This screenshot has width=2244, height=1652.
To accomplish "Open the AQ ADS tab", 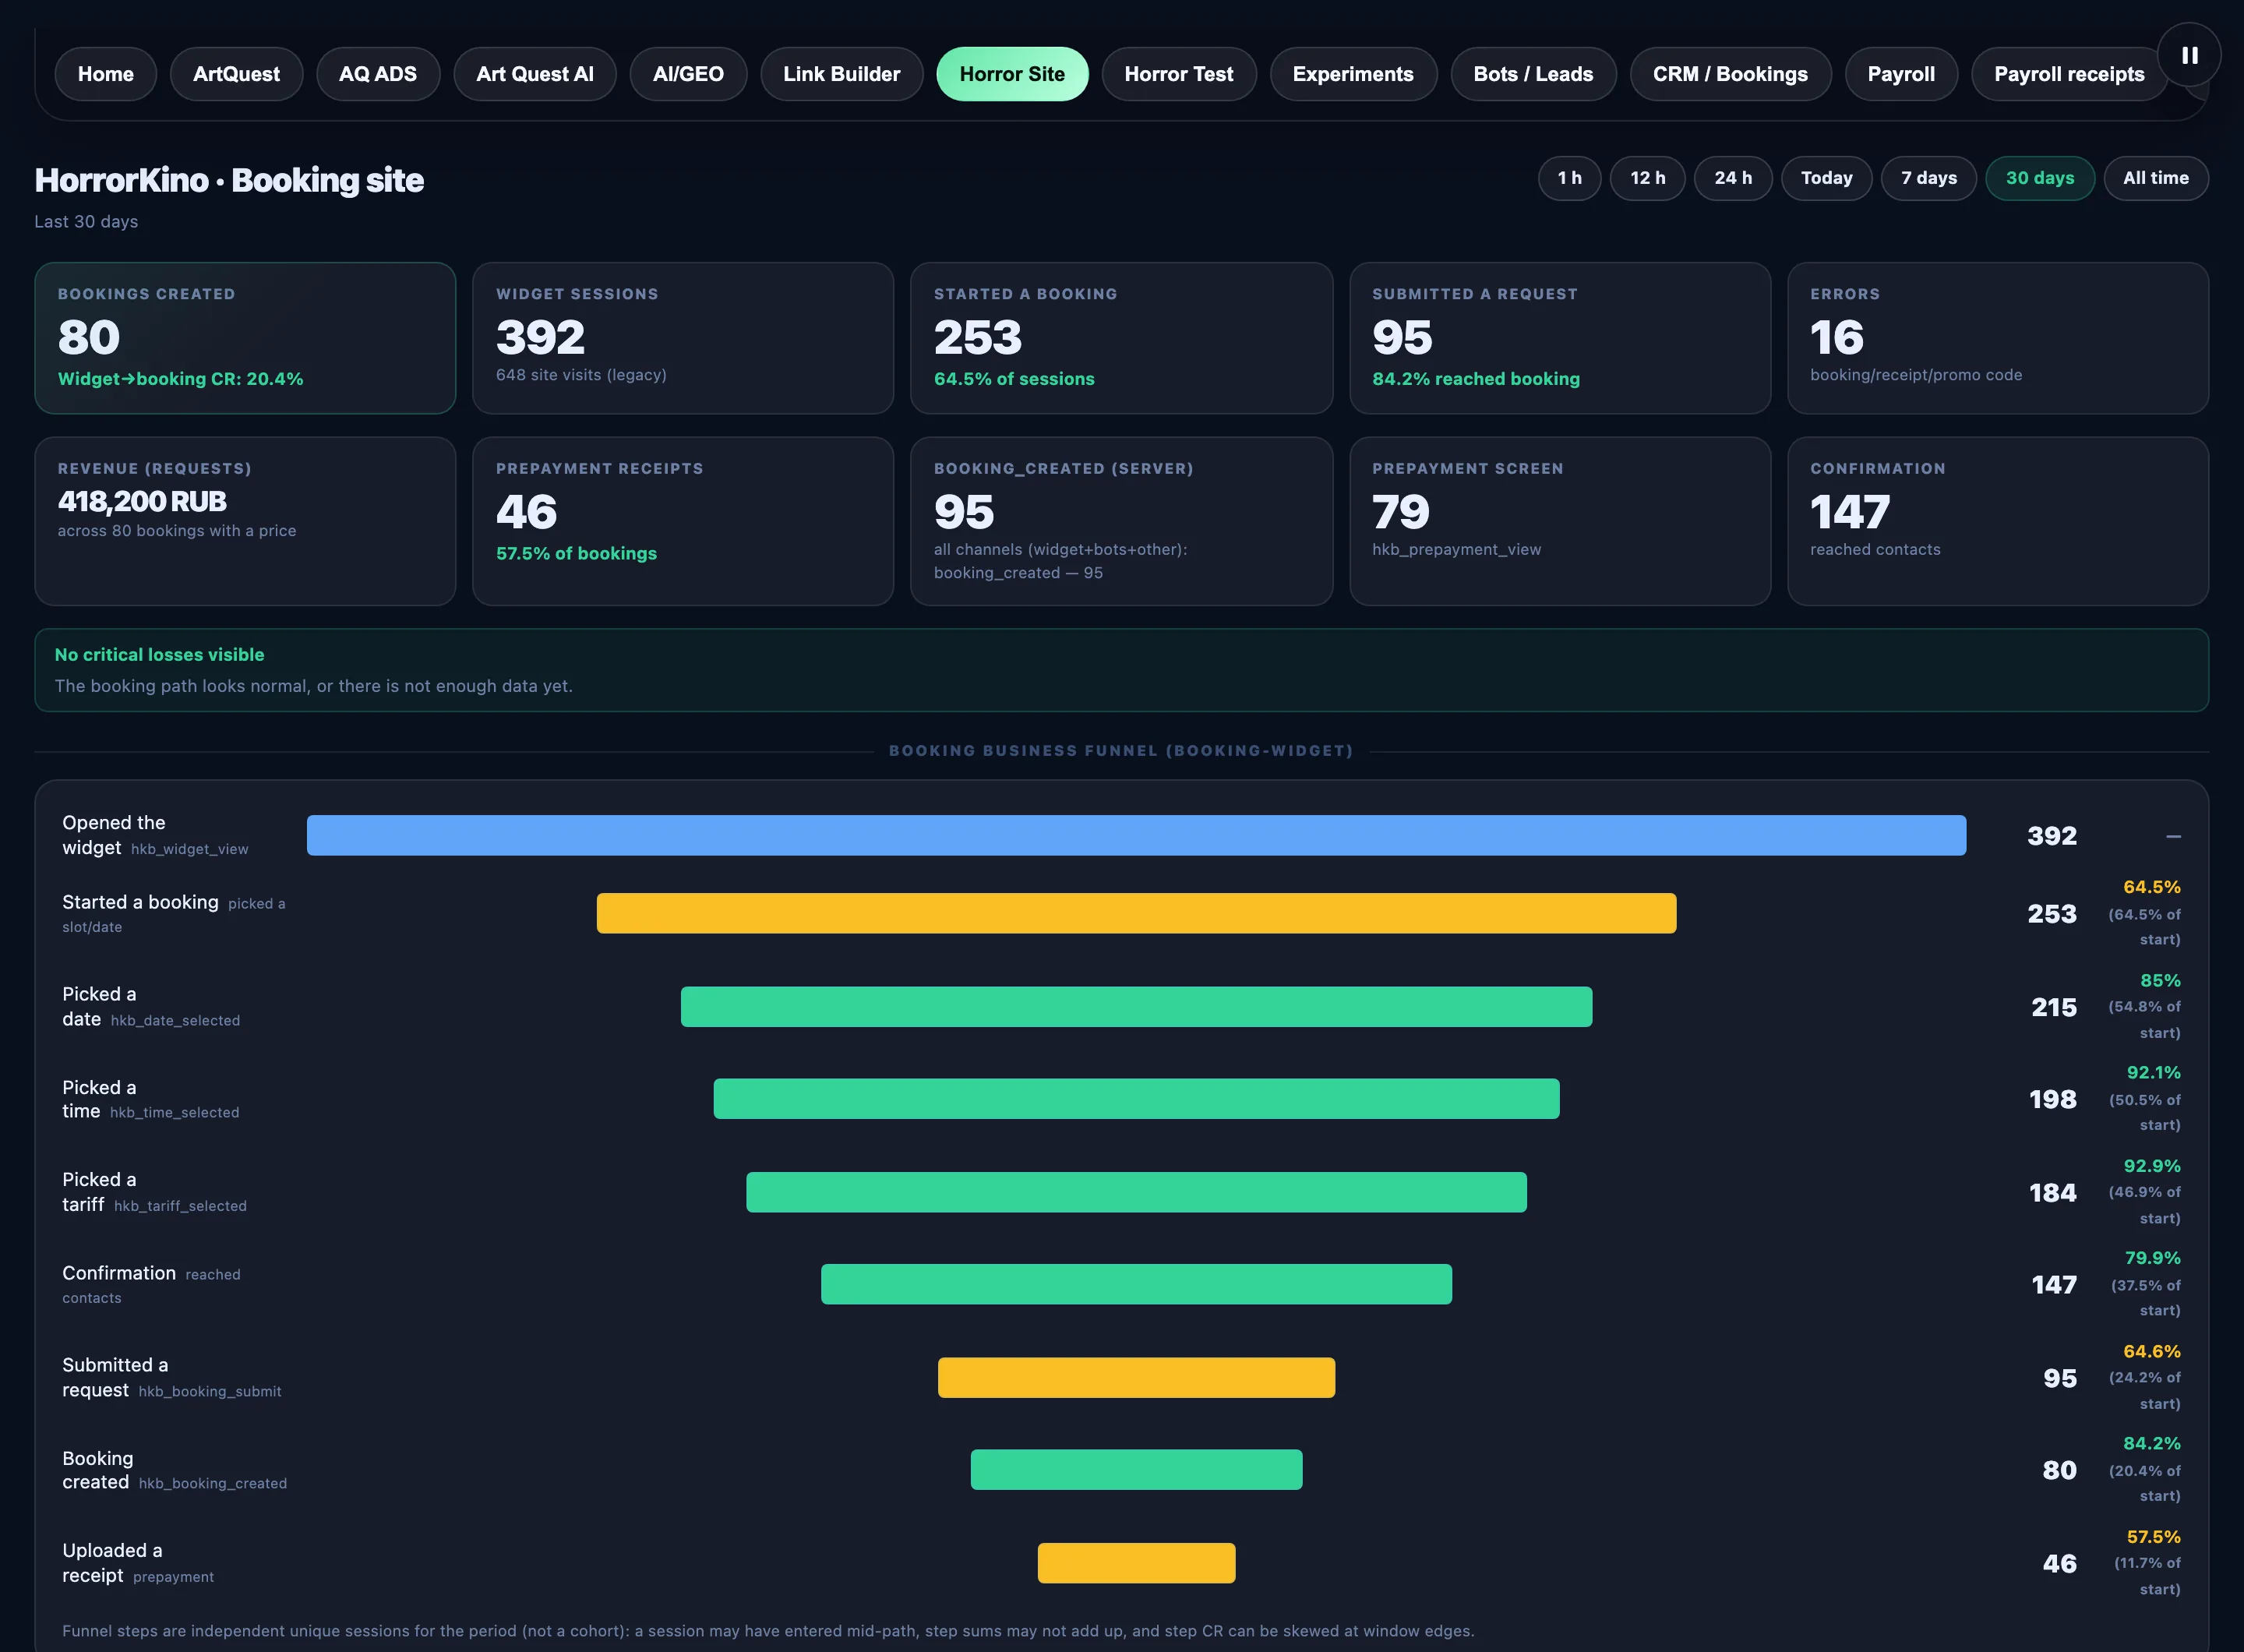I will (378, 74).
